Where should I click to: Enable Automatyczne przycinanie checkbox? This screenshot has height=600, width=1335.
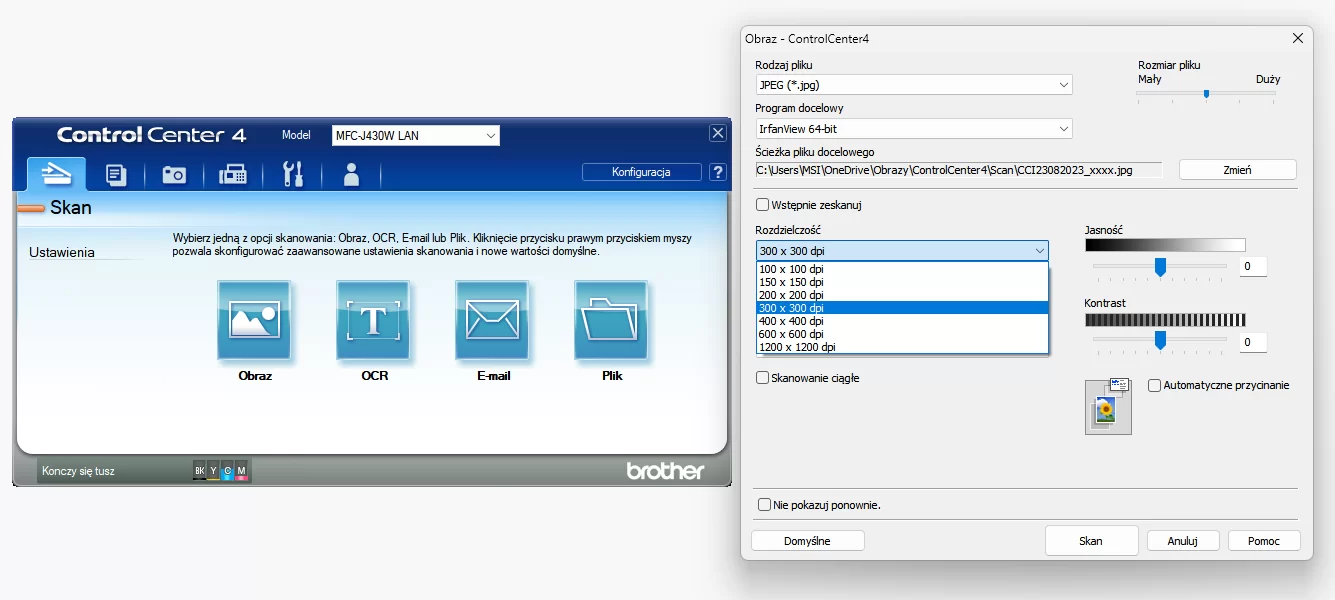coord(1155,385)
